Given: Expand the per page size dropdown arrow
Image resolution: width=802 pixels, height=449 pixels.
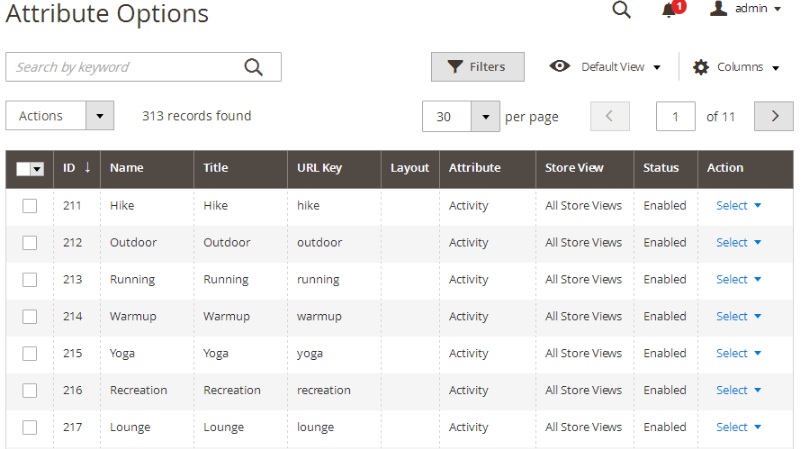Looking at the screenshot, I should coord(485,117).
